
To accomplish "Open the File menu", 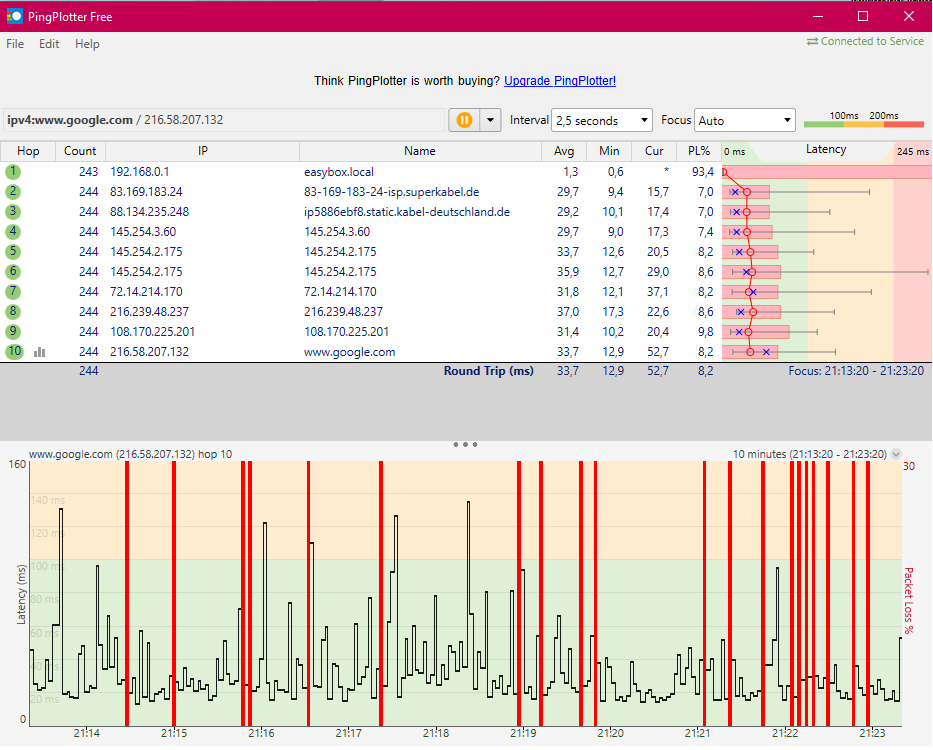I will point(15,44).
